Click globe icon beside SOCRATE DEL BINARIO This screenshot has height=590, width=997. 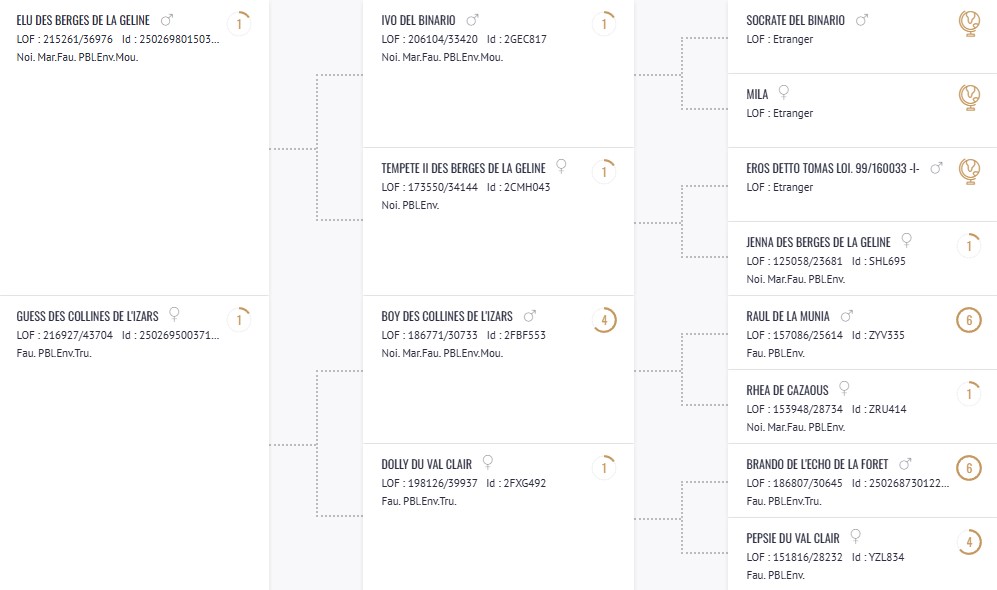(968, 23)
